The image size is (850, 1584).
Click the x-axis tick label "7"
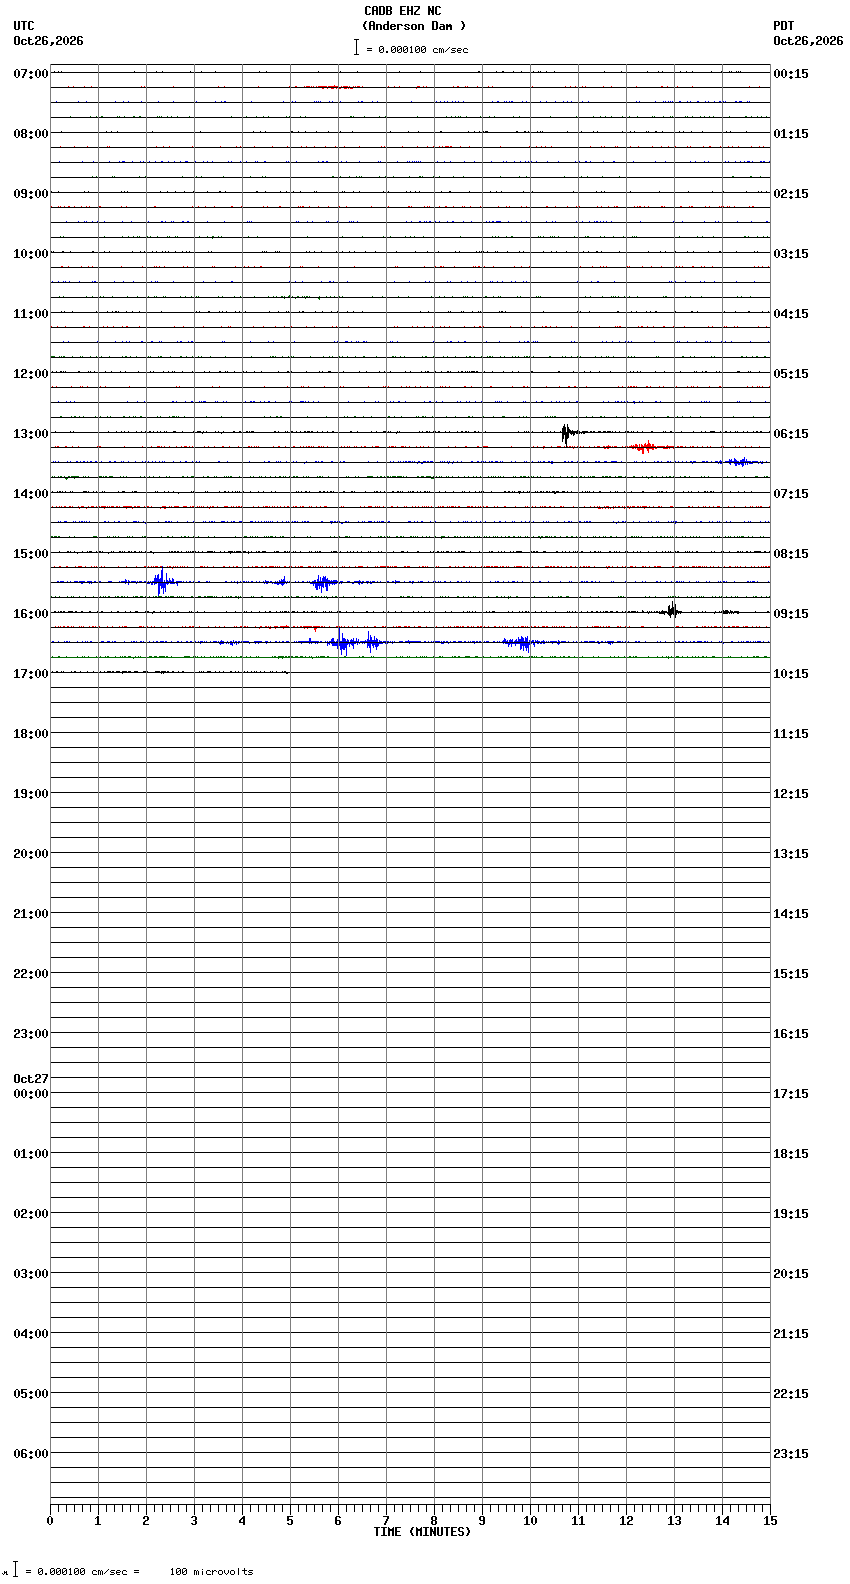(386, 1521)
